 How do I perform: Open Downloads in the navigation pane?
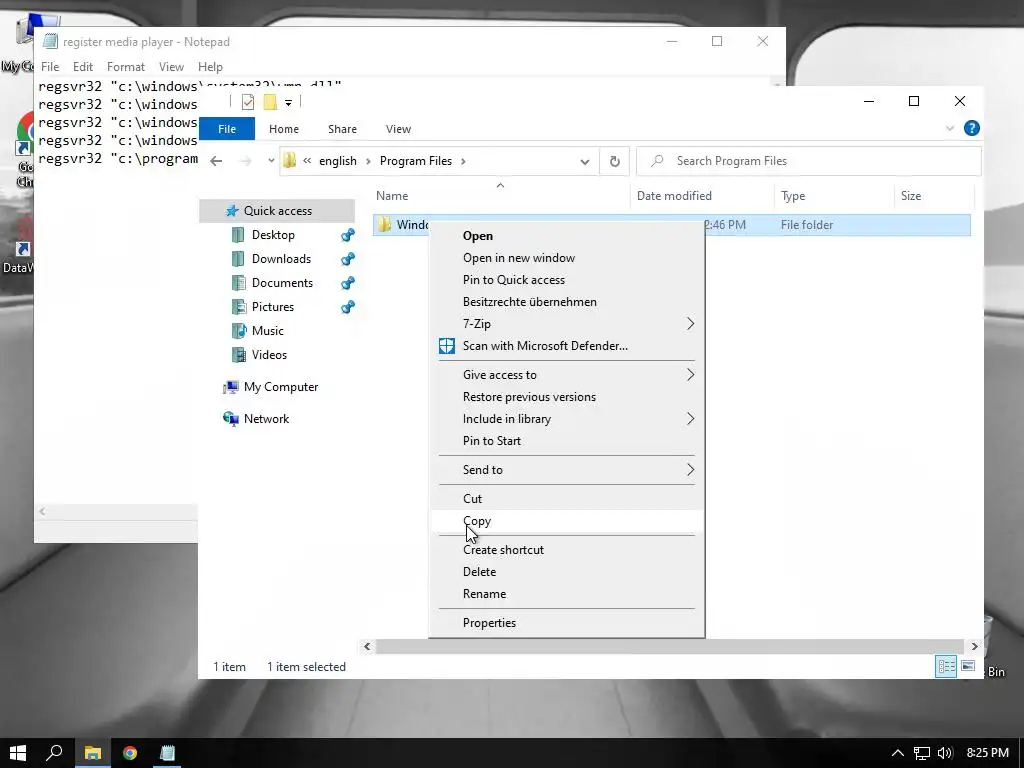(x=281, y=259)
